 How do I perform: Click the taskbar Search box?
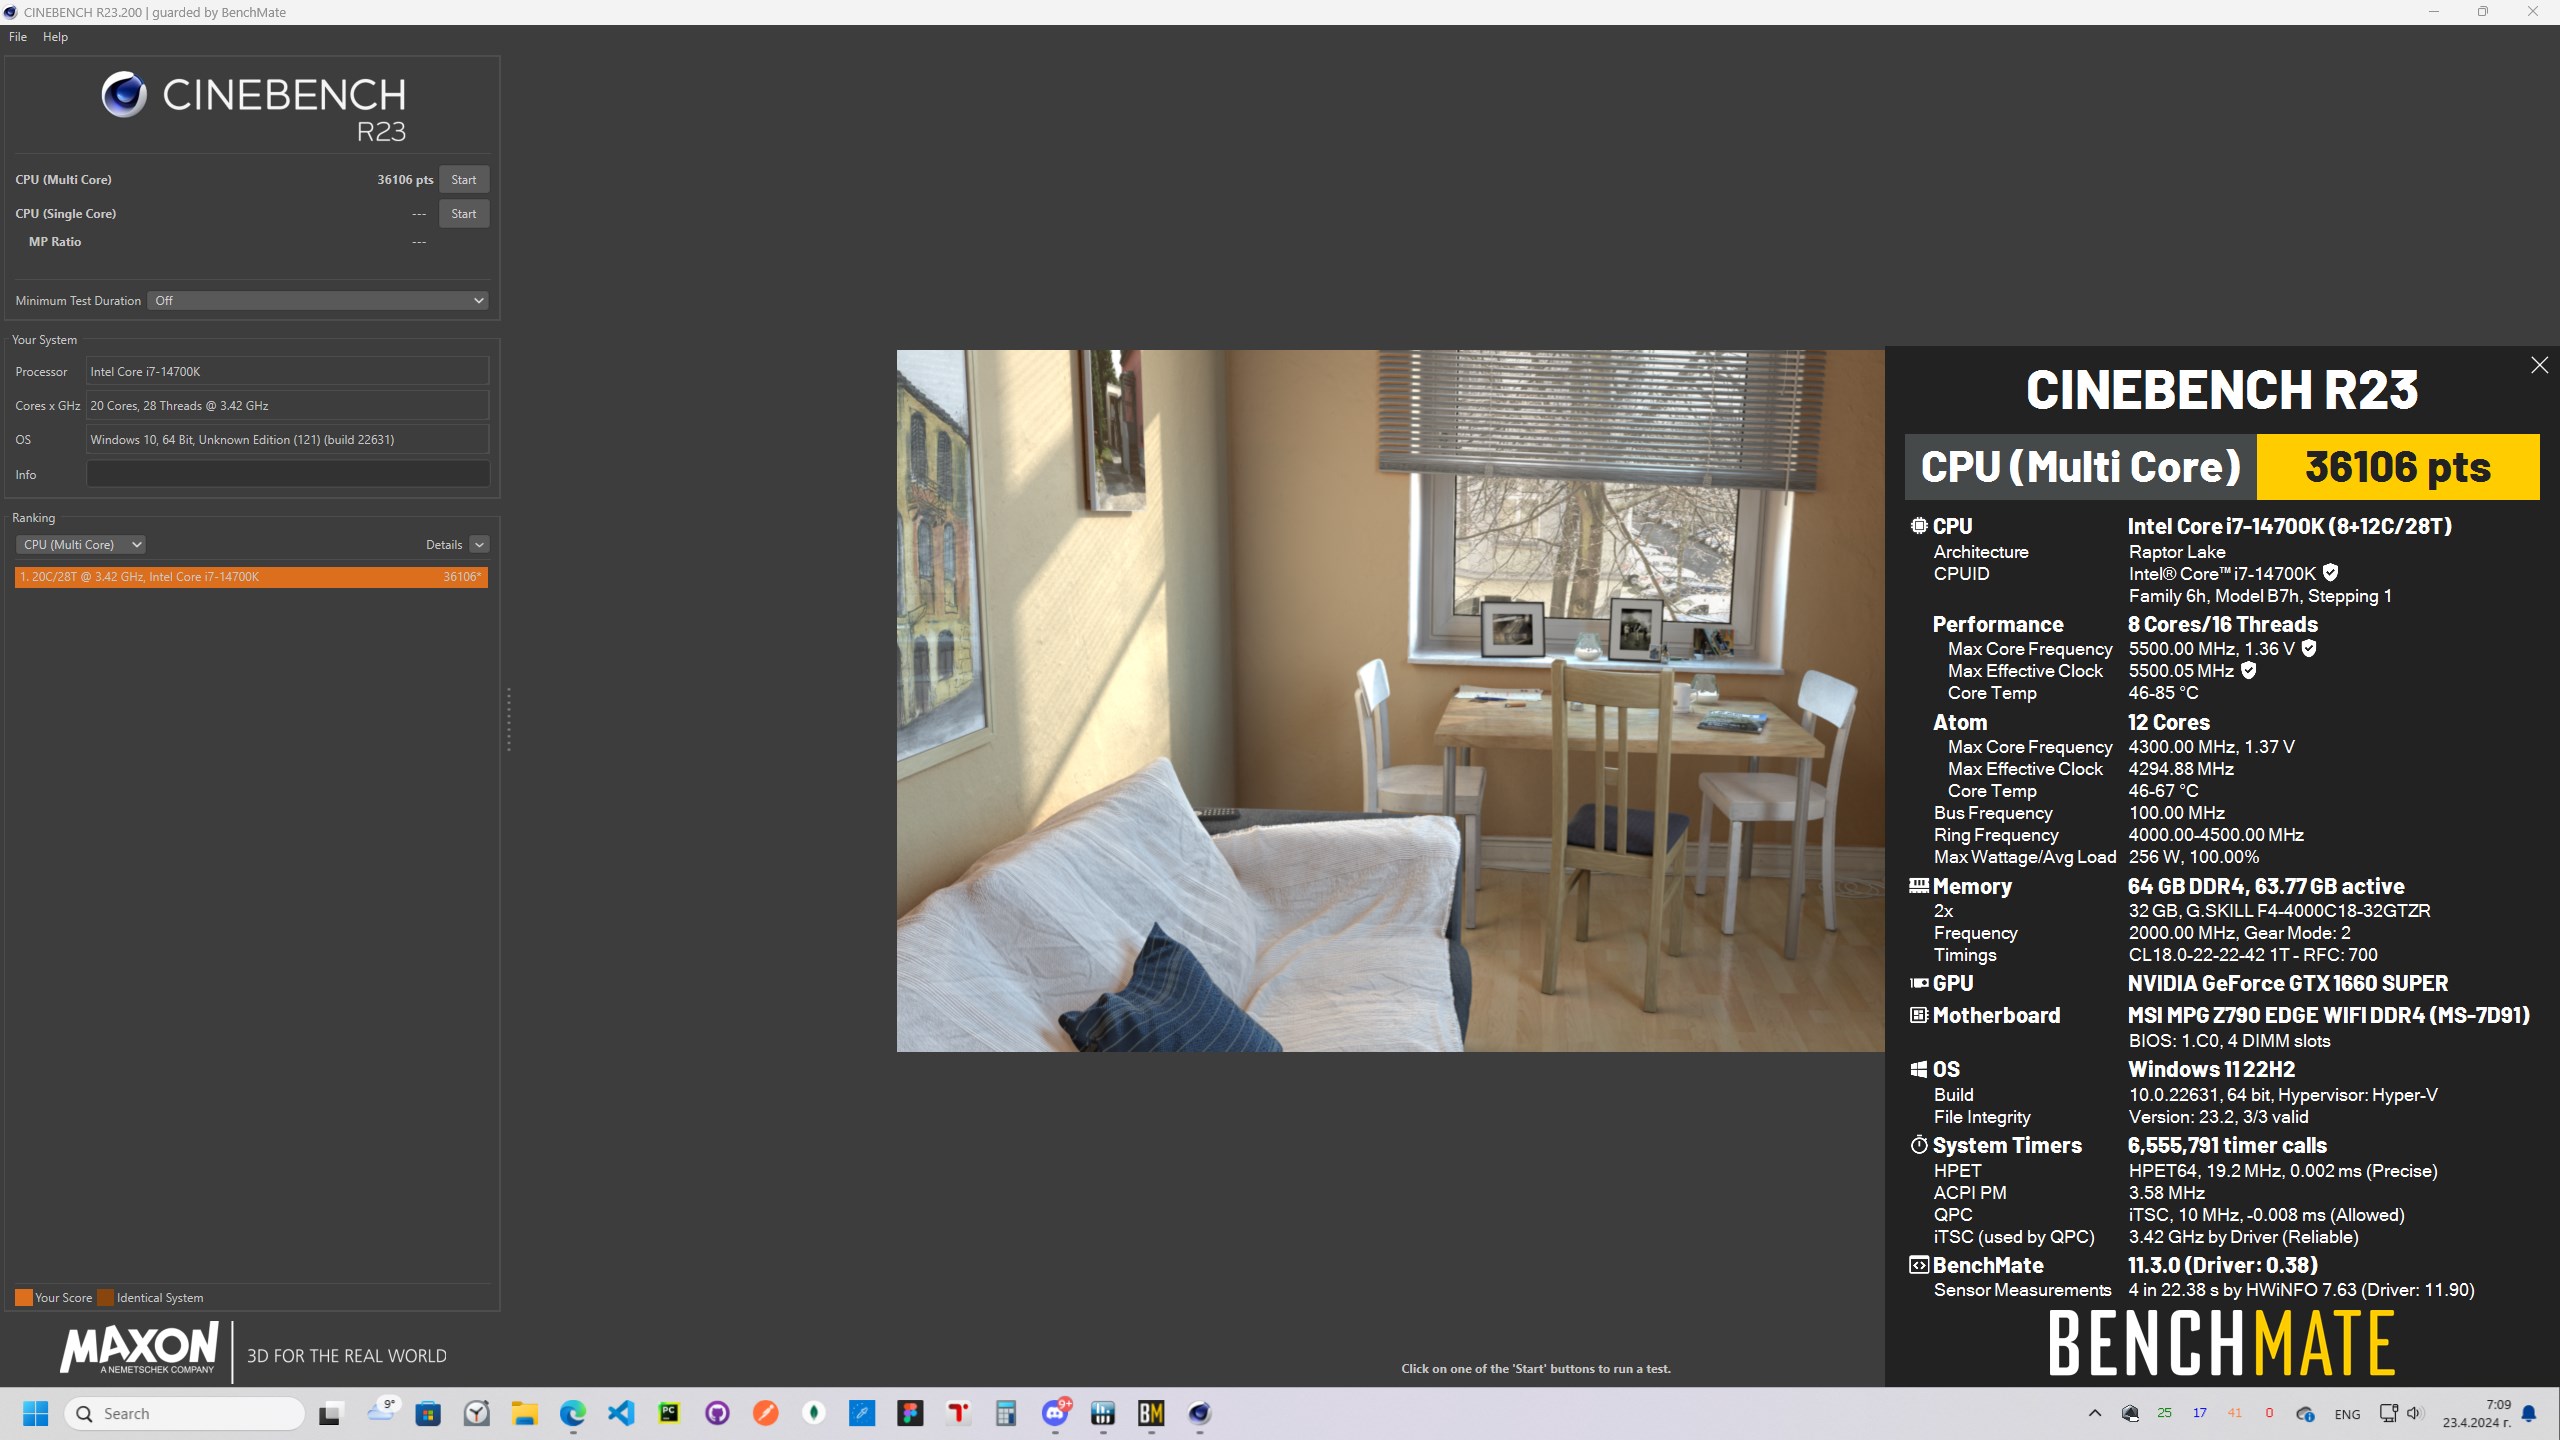(185, 1414)
